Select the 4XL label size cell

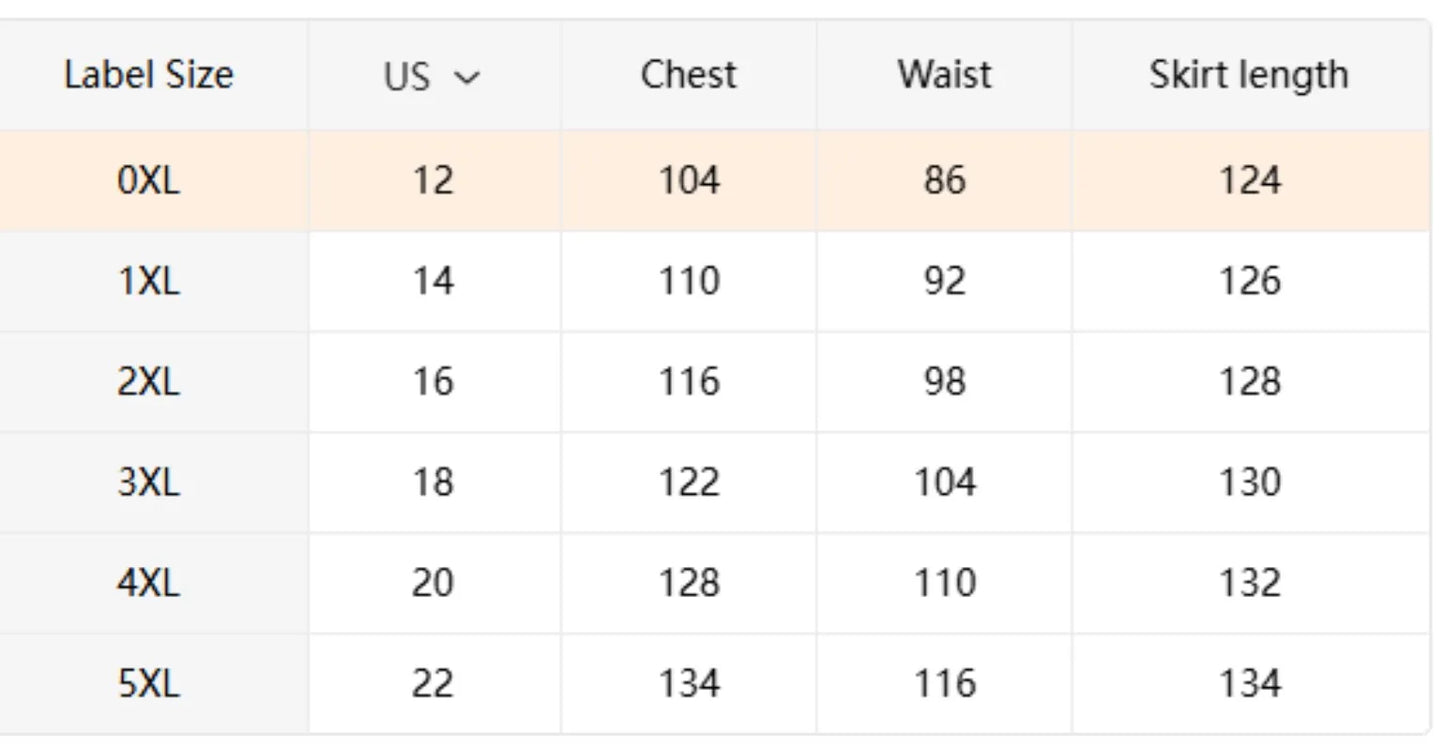pyautogui.click(x=149, y=583)
